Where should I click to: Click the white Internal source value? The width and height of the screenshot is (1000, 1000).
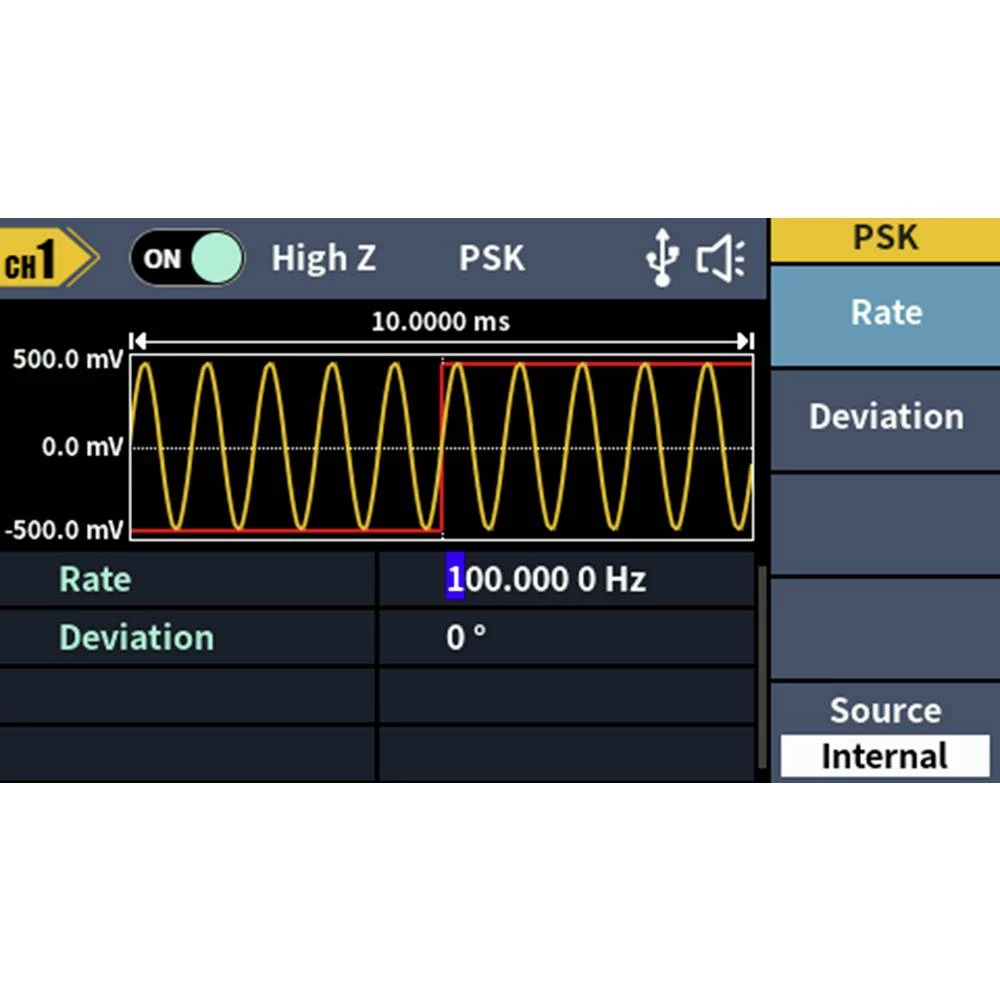pyautogui.click(x=885, y=757)
